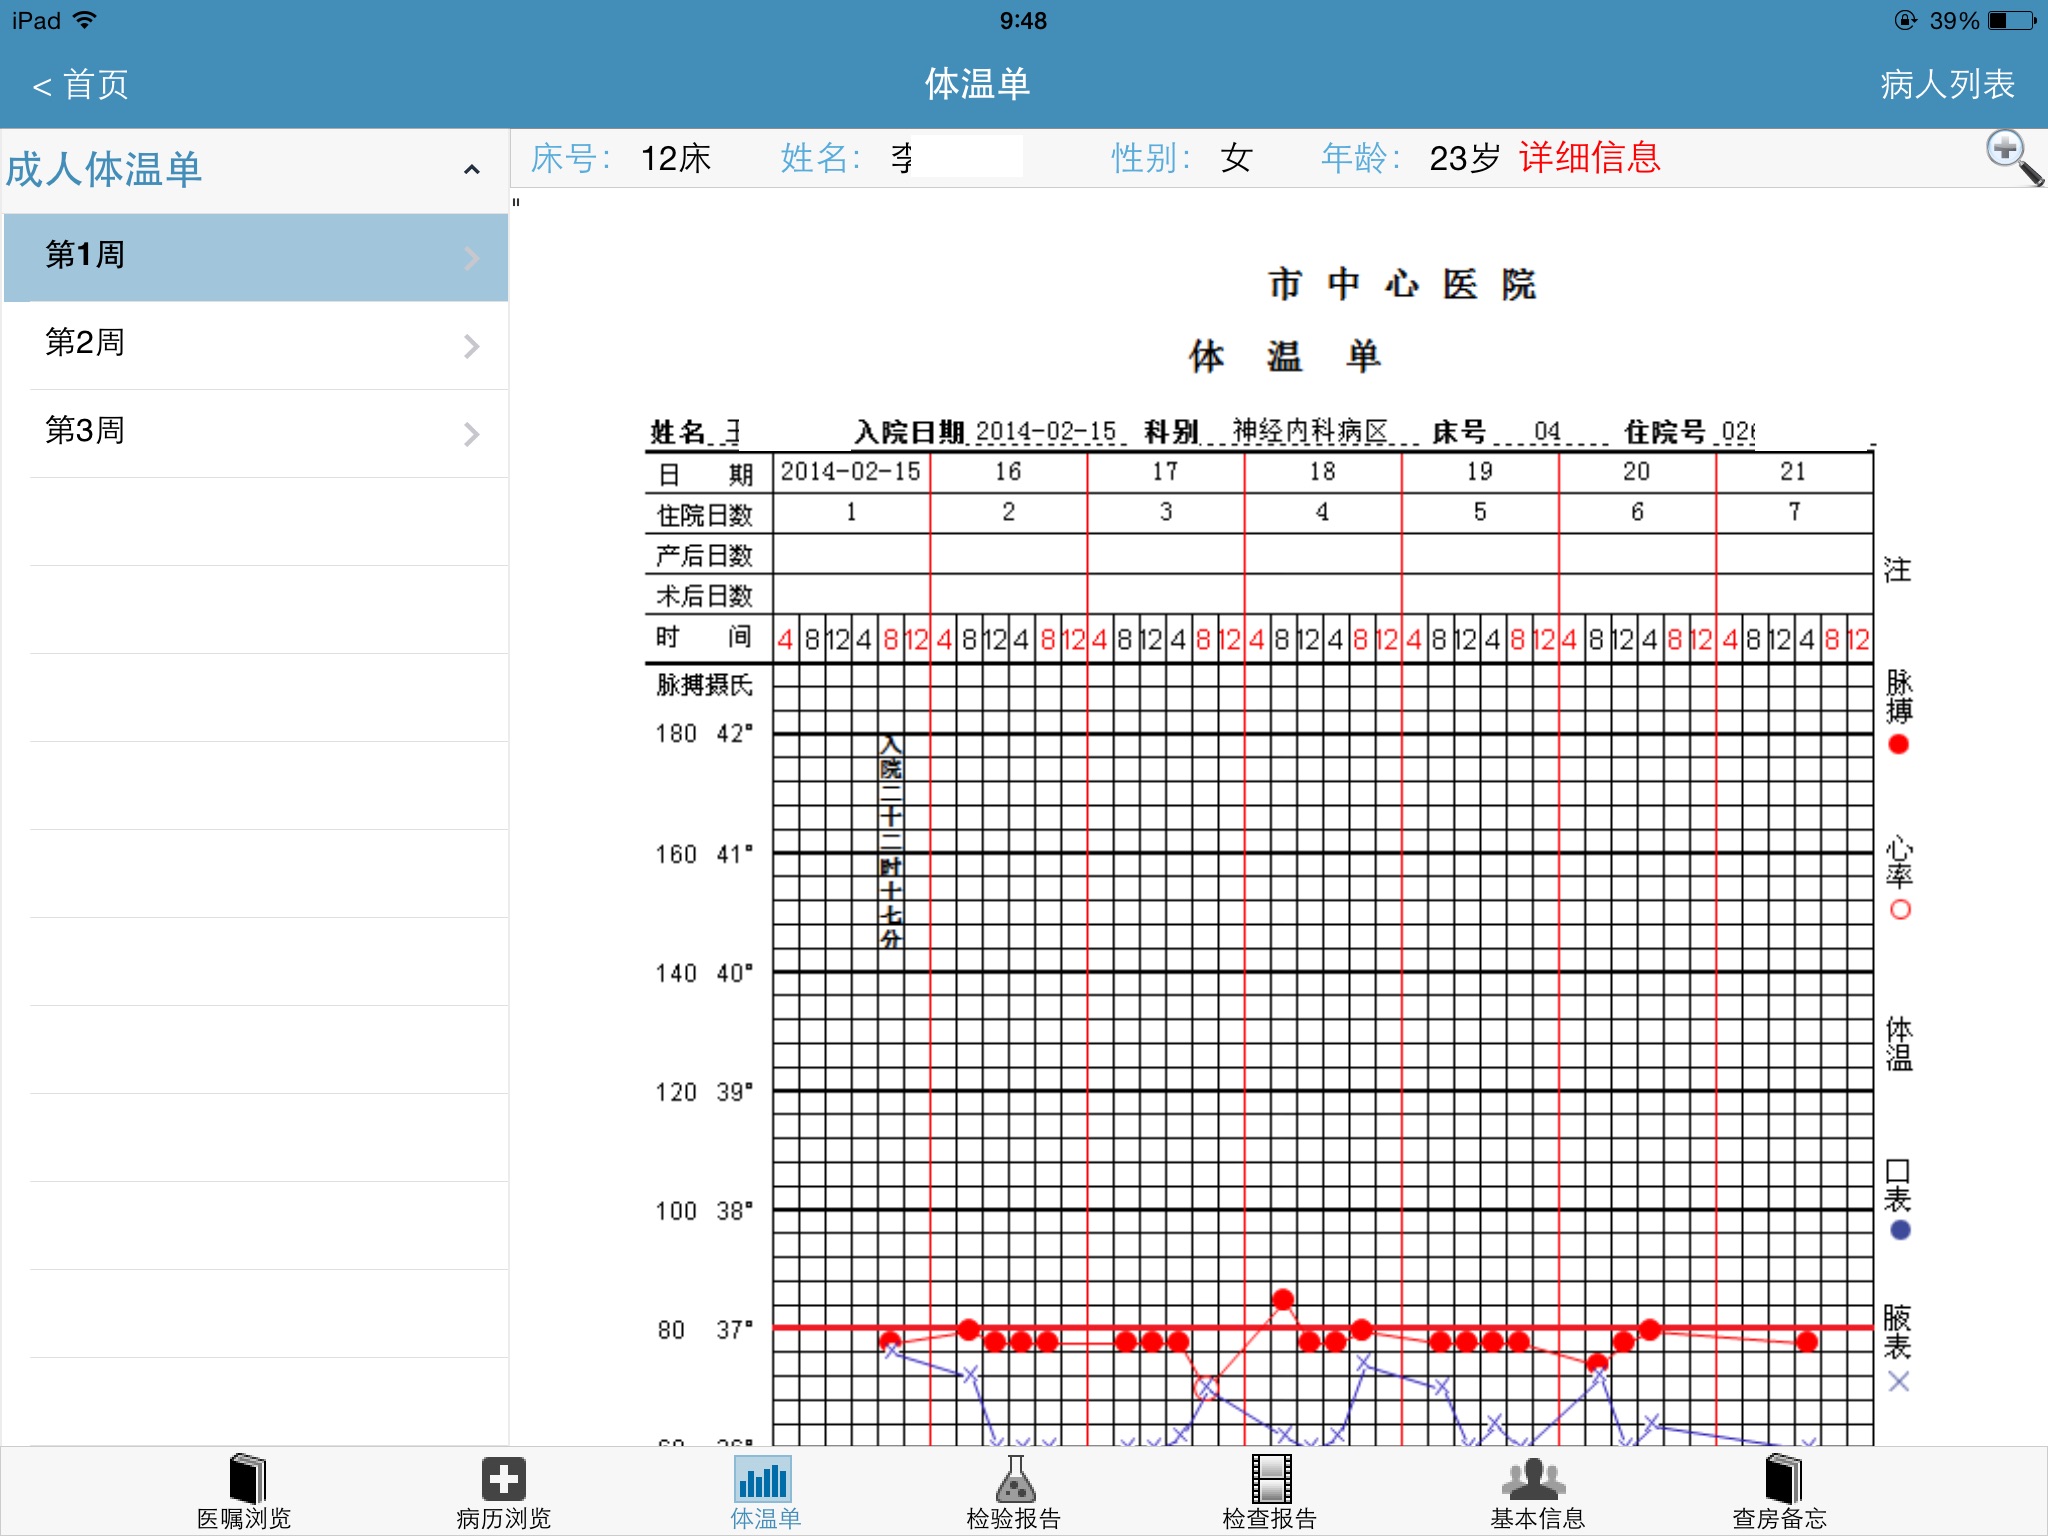The width and height of the screenshot is (2048, 1536).
Task: Click the date cell 21
Action: 1794,471
